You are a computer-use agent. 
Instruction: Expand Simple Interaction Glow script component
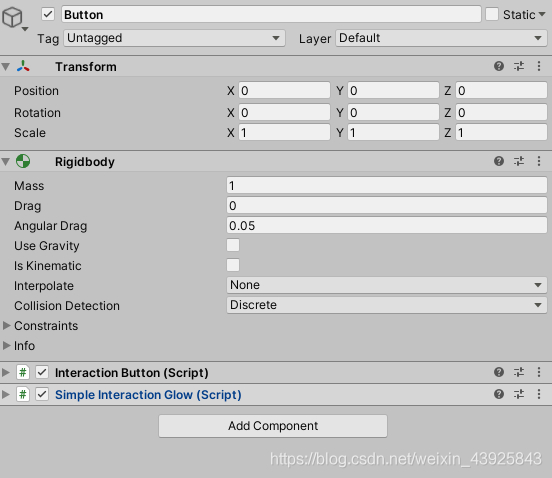coord(6,395)
